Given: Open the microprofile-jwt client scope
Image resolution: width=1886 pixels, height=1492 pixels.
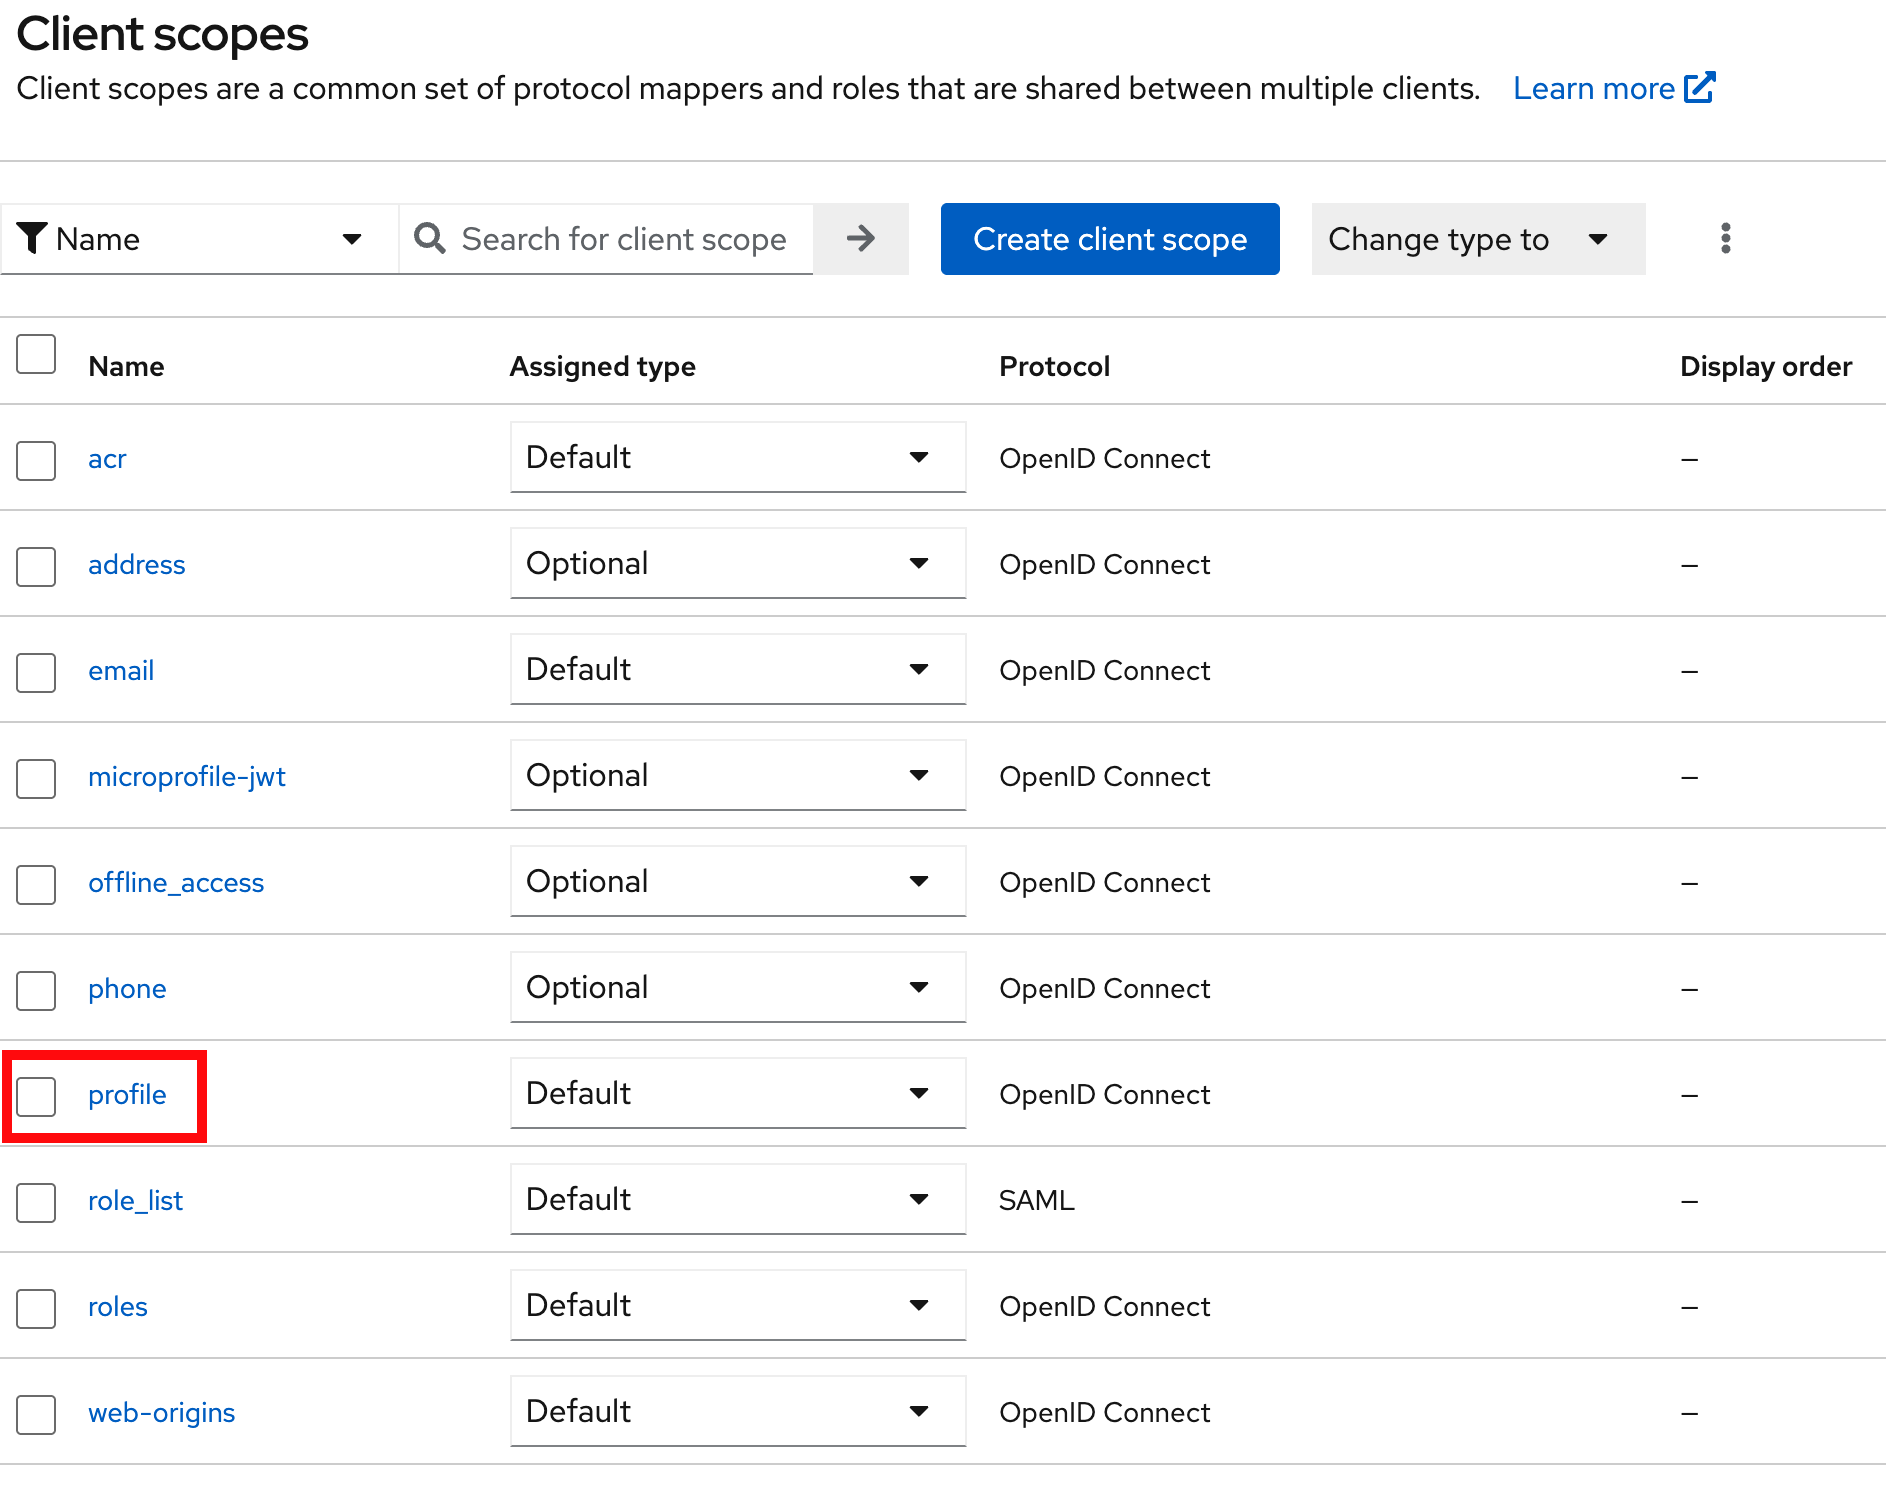Looking at the screenshot, I should pyautogui.click(x=187, y=777).
